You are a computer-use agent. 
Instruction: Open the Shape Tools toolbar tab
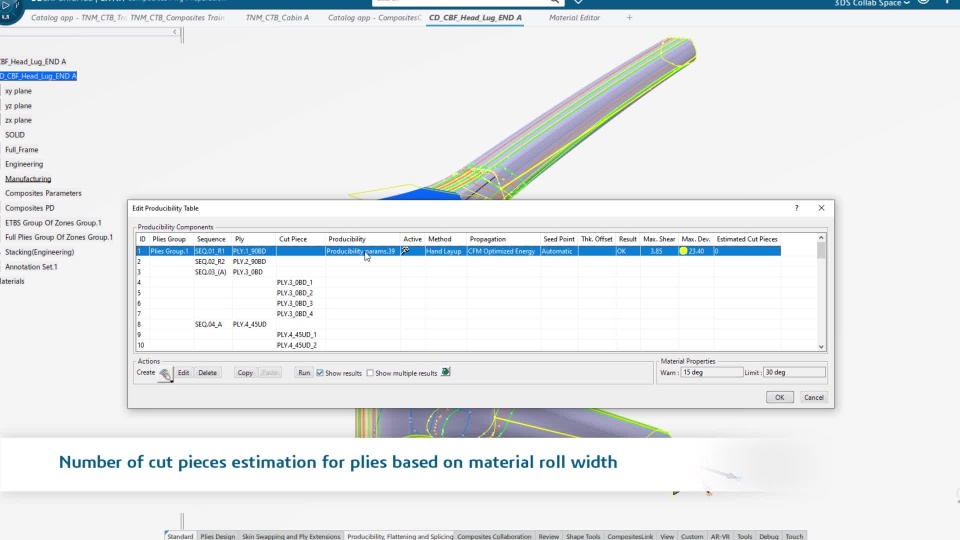pos(583,536)
